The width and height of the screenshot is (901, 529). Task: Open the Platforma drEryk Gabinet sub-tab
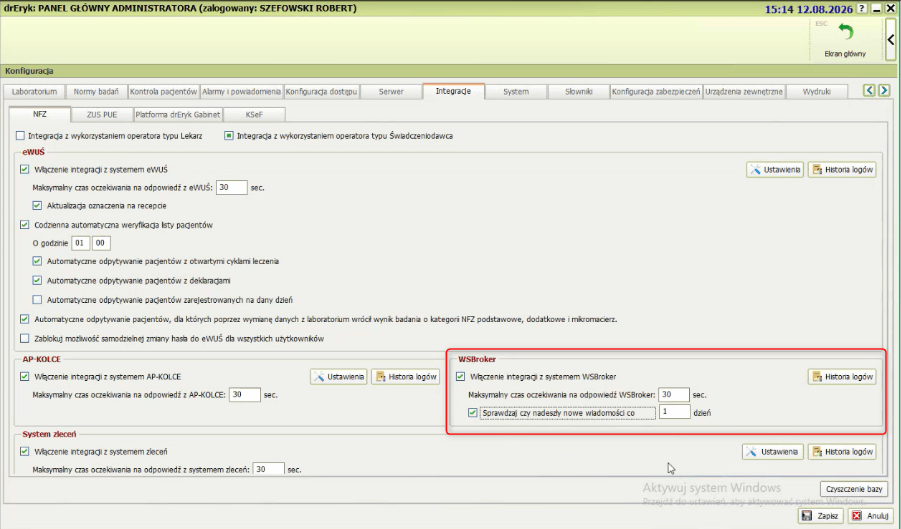pos(178,114)
